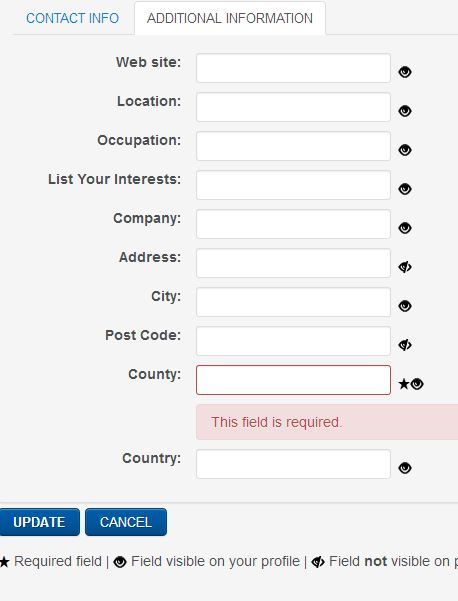458x601 pixels.
Task: Toggle the eye icon beside County field
Action: point(417,384)
